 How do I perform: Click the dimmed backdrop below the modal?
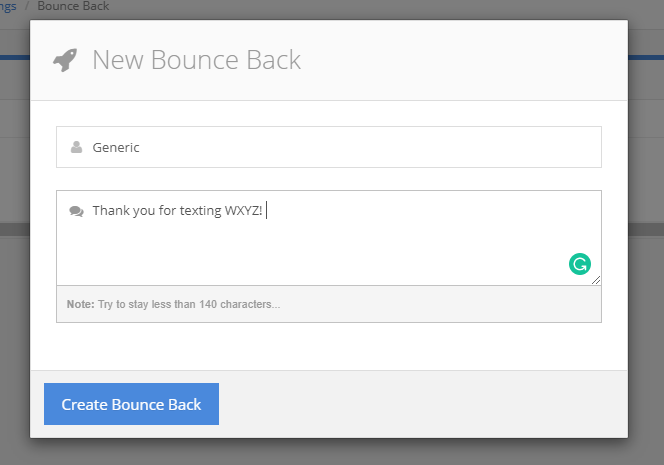330,452
